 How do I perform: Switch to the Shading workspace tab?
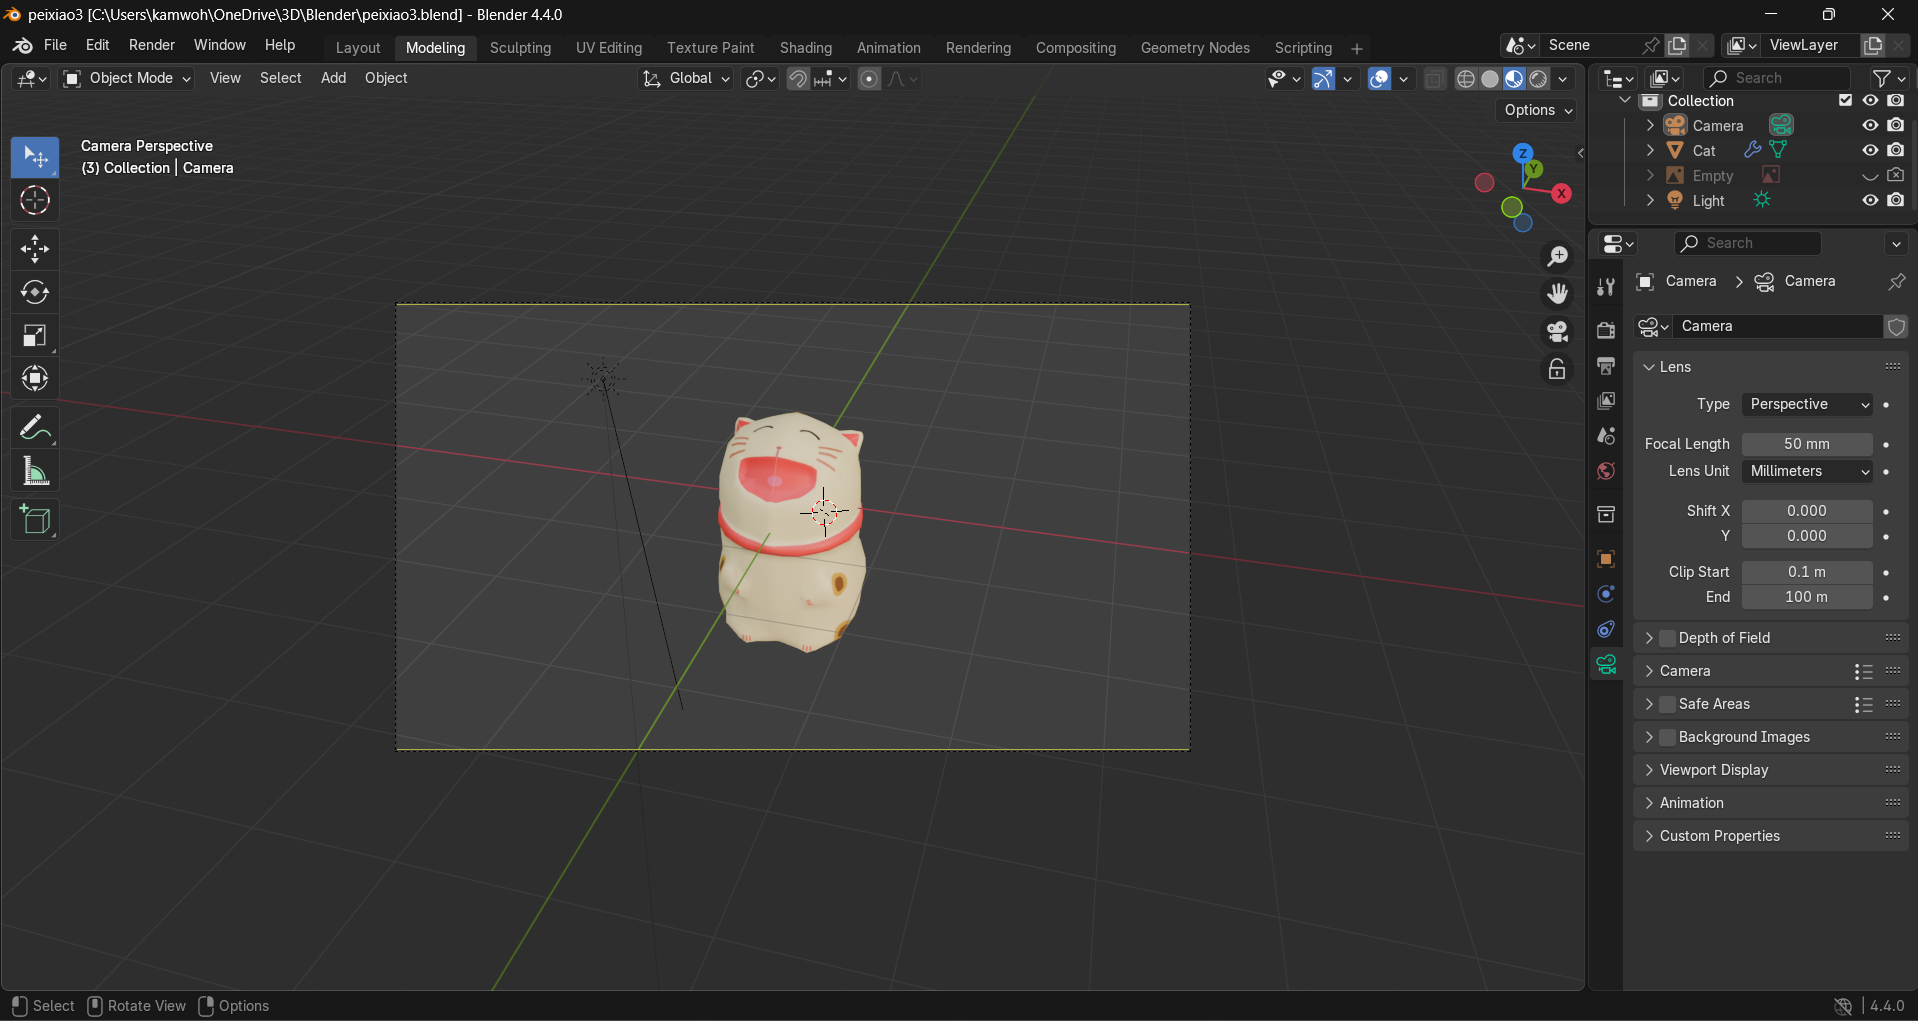pos(806,47)
